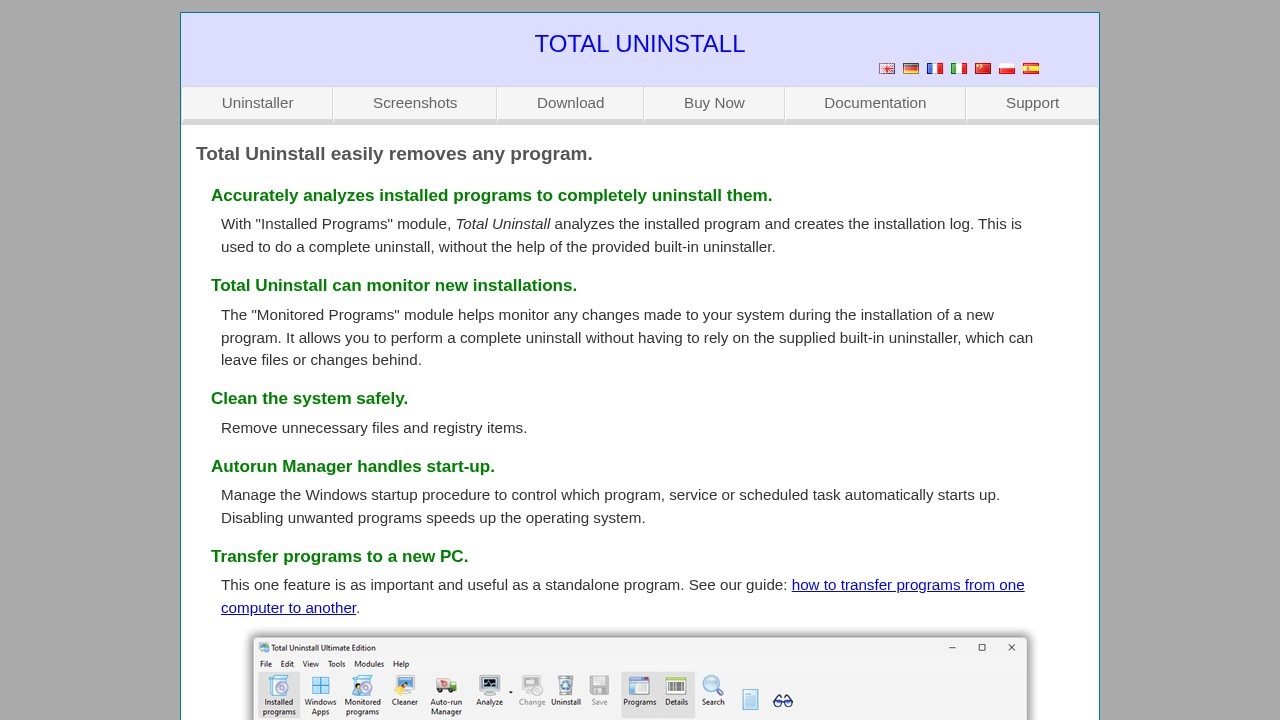Open the Modules menu in app screenshot
Viewport: 1280px width, 720px height.
pyautogui.click(x=369, y=664)
